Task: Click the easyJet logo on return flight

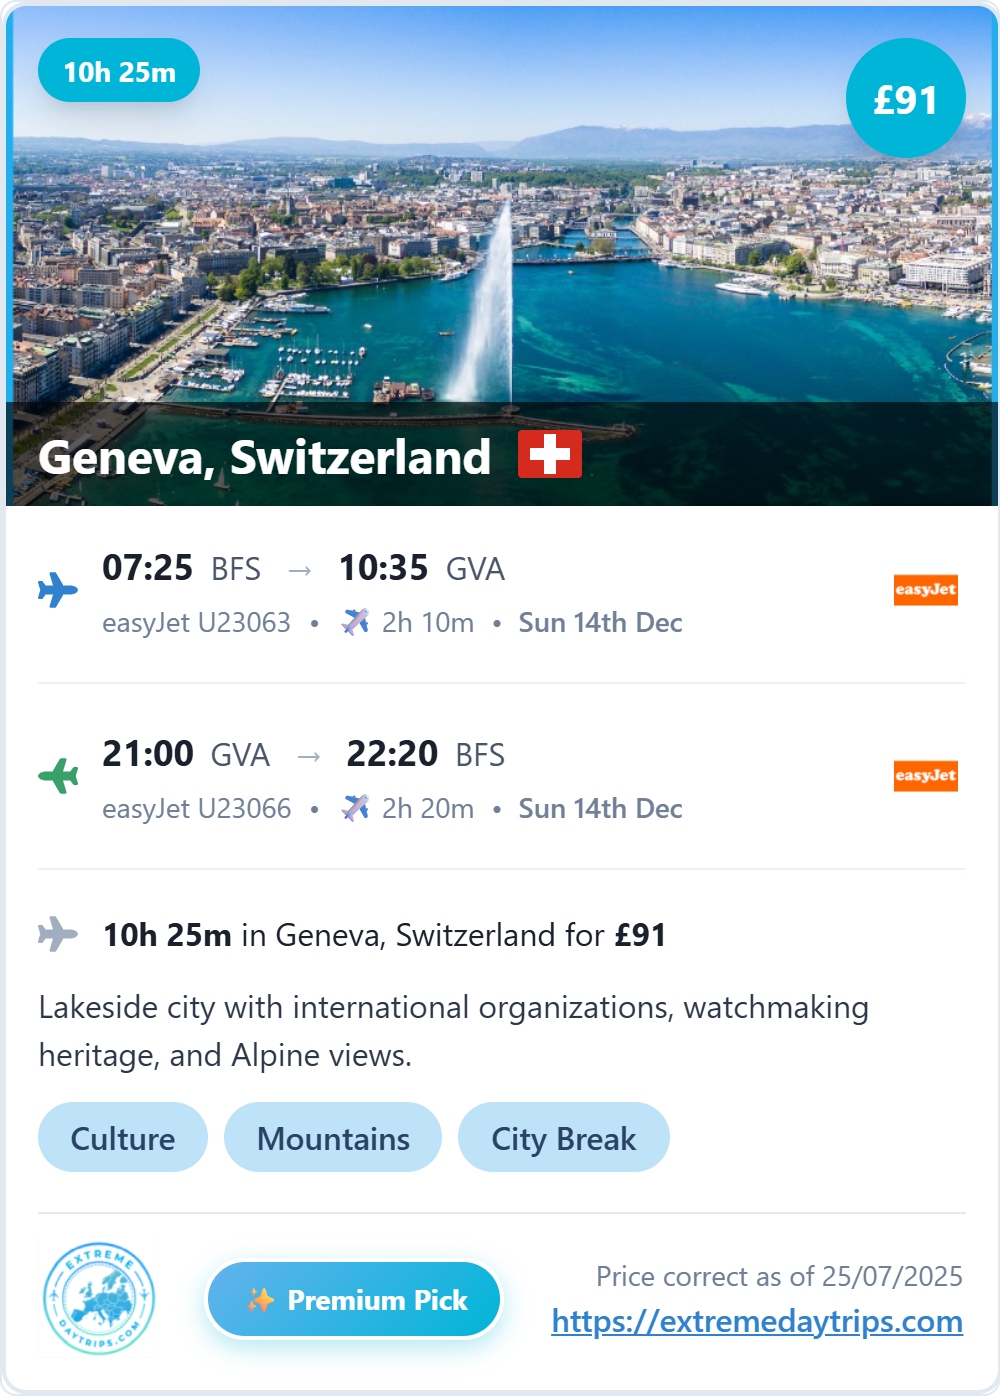Action: [926, 776]
